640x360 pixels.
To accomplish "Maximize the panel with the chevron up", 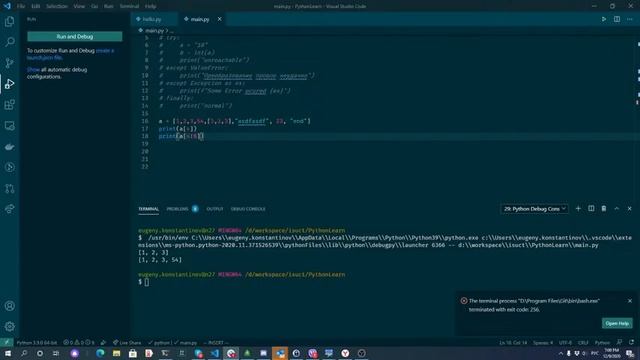I will (617, 209).
